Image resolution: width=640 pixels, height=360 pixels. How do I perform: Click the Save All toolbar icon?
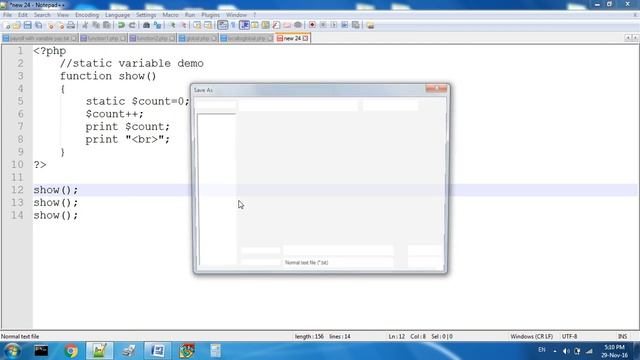point(38,25)
